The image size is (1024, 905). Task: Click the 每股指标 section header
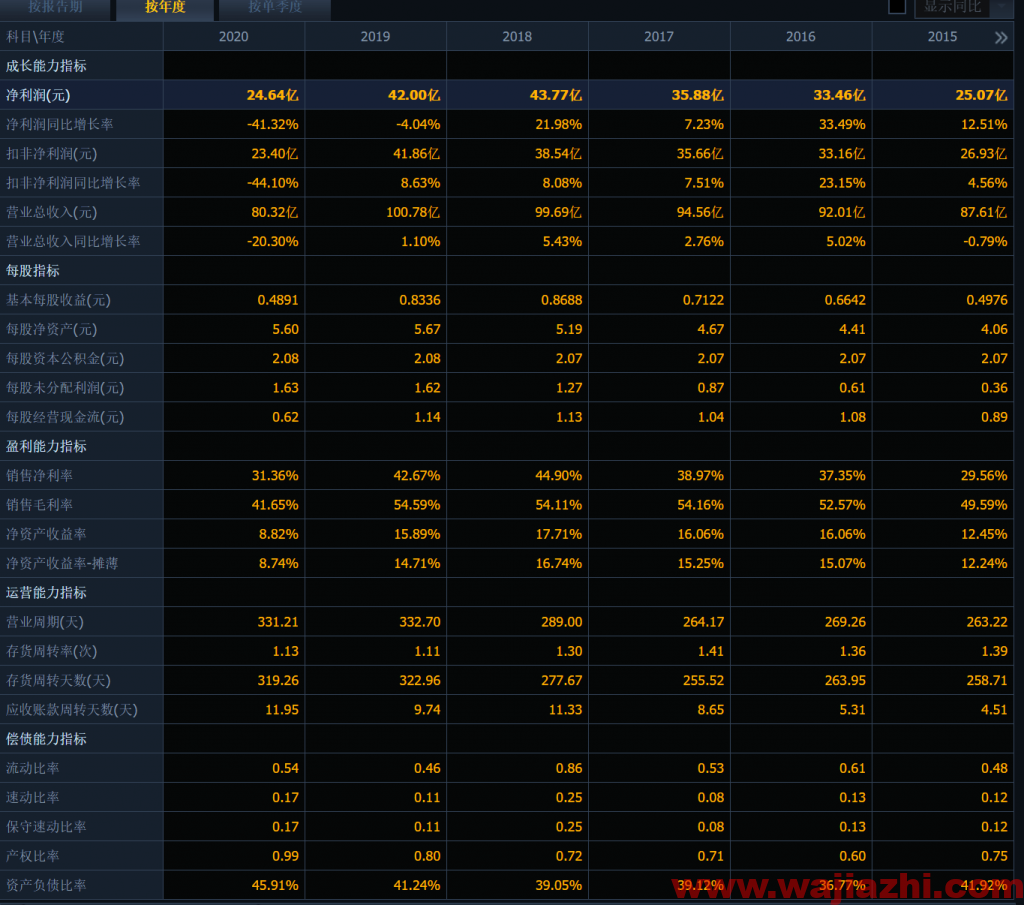[x=33, y=271]
